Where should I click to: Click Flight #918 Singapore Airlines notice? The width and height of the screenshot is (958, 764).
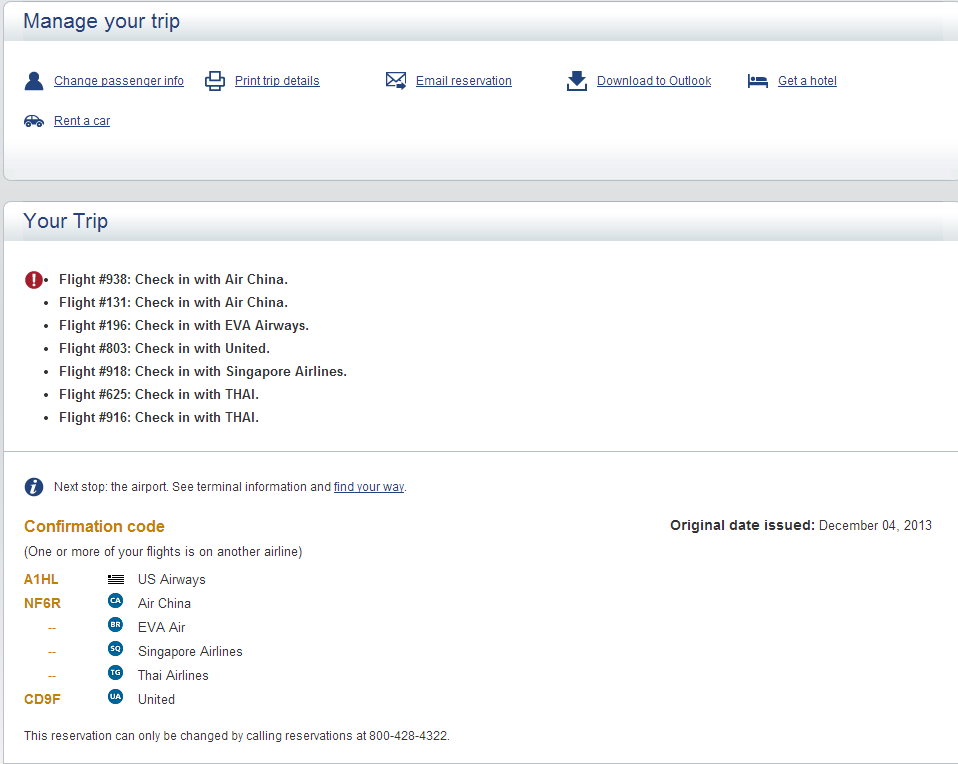coord(203,372)
